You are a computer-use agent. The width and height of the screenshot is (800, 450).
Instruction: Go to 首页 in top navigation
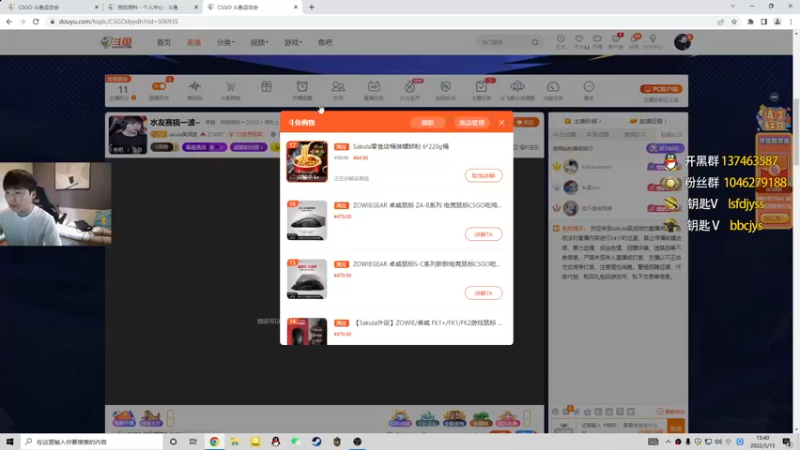tap(164, 42)
